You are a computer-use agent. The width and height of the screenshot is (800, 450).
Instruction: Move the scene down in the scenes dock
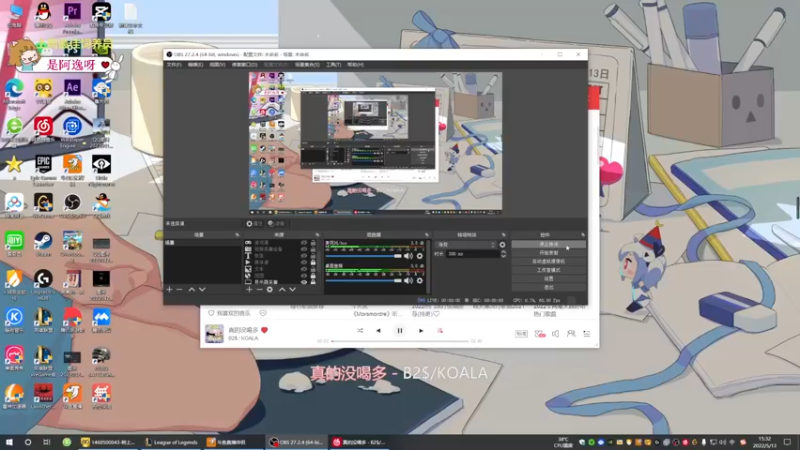(202, 289)
